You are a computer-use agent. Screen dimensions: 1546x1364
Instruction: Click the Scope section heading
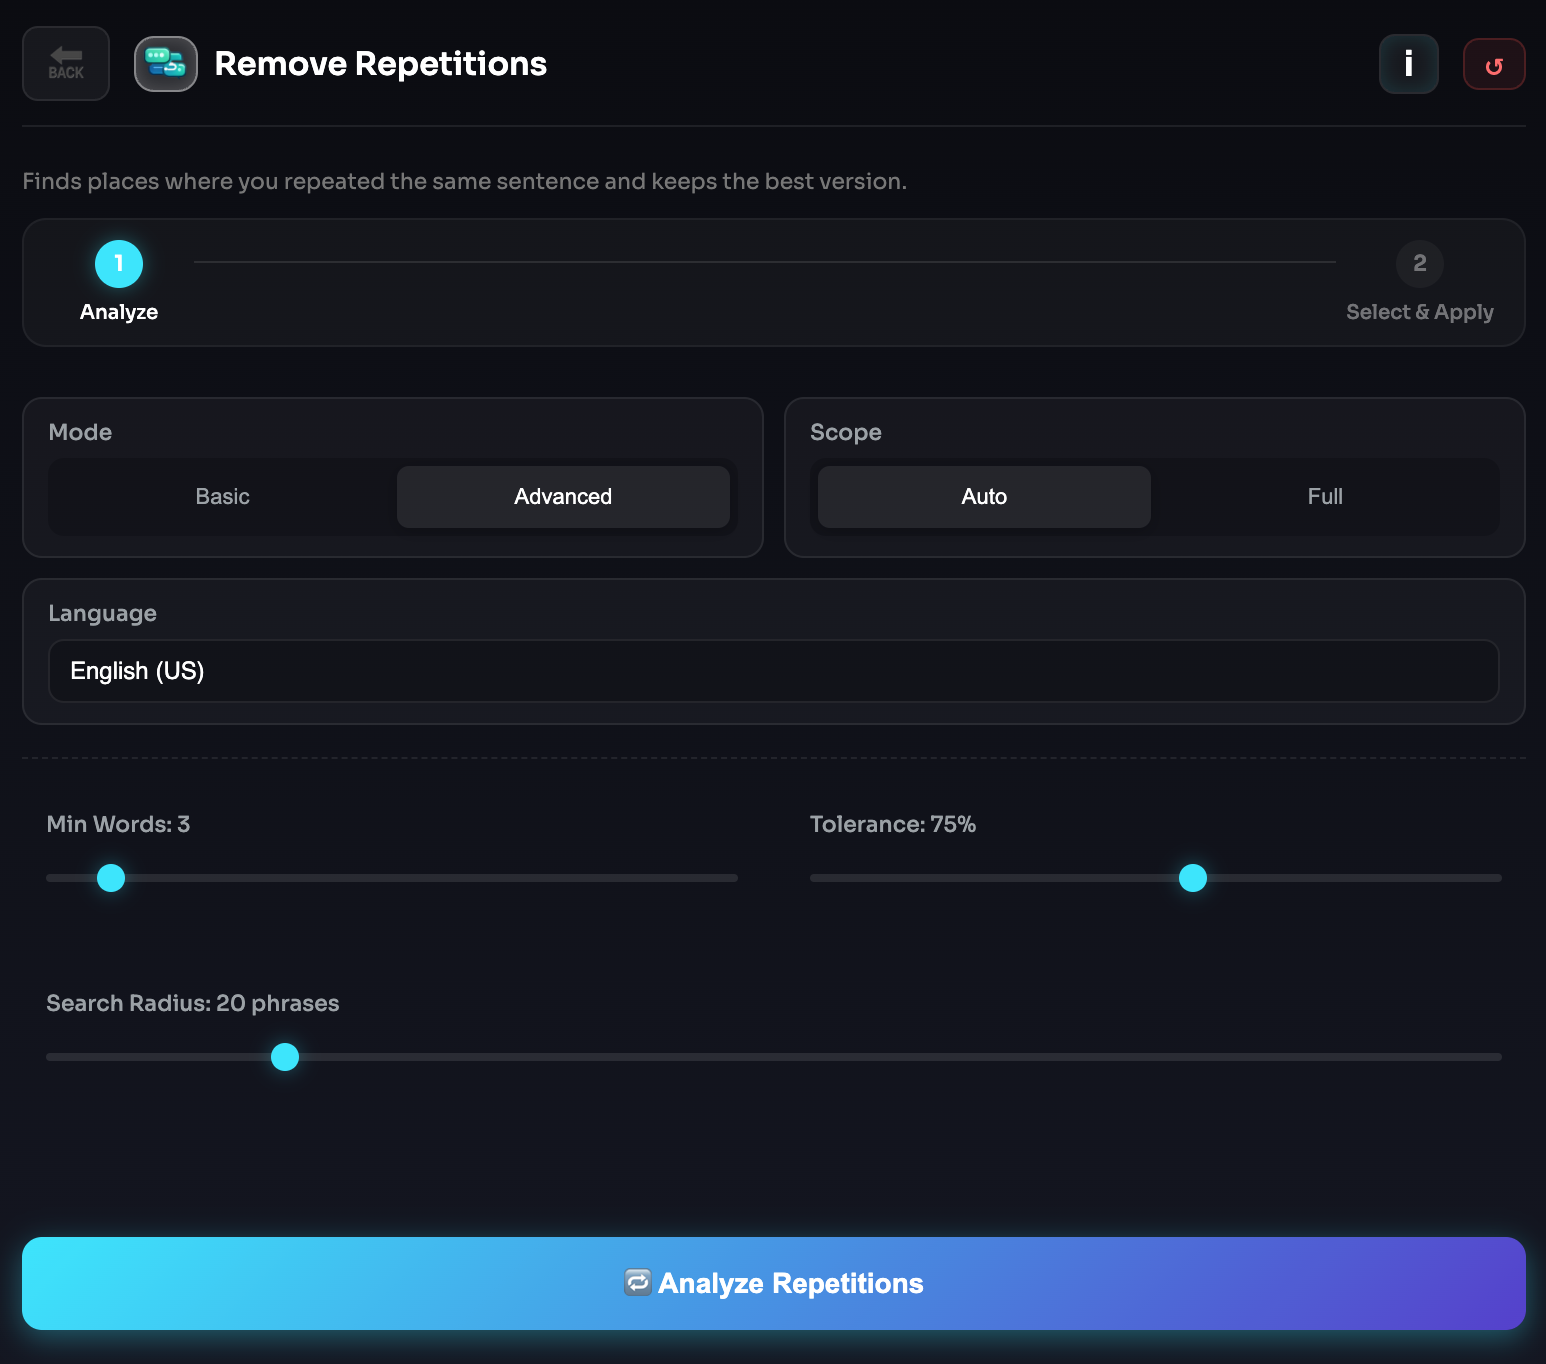coord(845,432)
